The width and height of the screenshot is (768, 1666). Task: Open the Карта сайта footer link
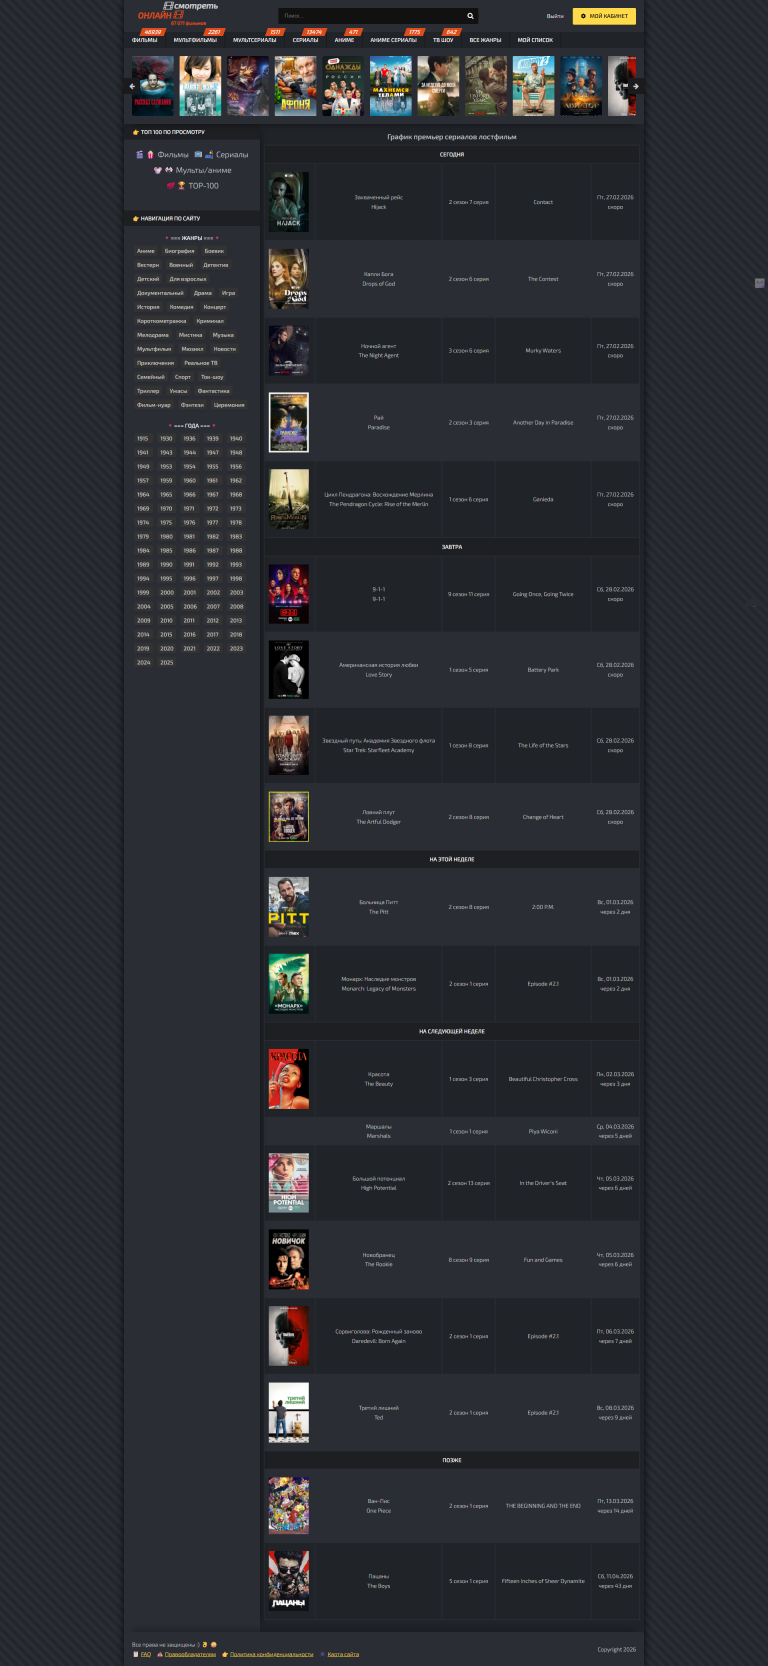point(342,1654)
